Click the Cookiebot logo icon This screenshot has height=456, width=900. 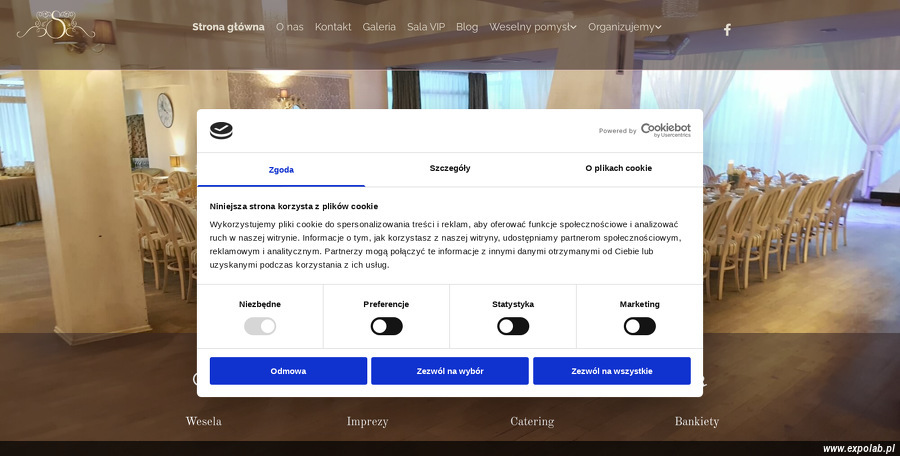[x=221, y=130]
